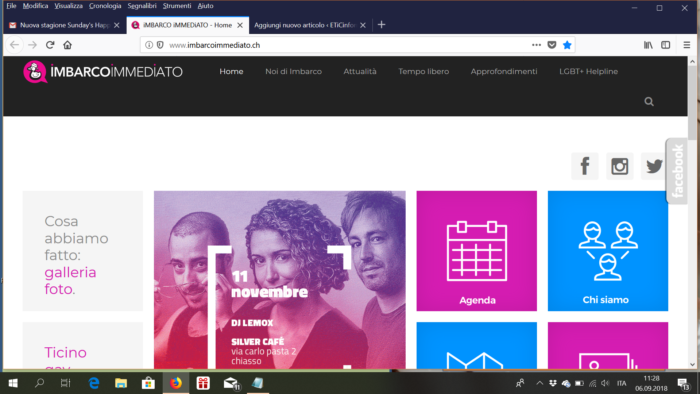Click the bookmark star in address bar
The height and width of the screenshot is (394, 700).
click(567, 45)
